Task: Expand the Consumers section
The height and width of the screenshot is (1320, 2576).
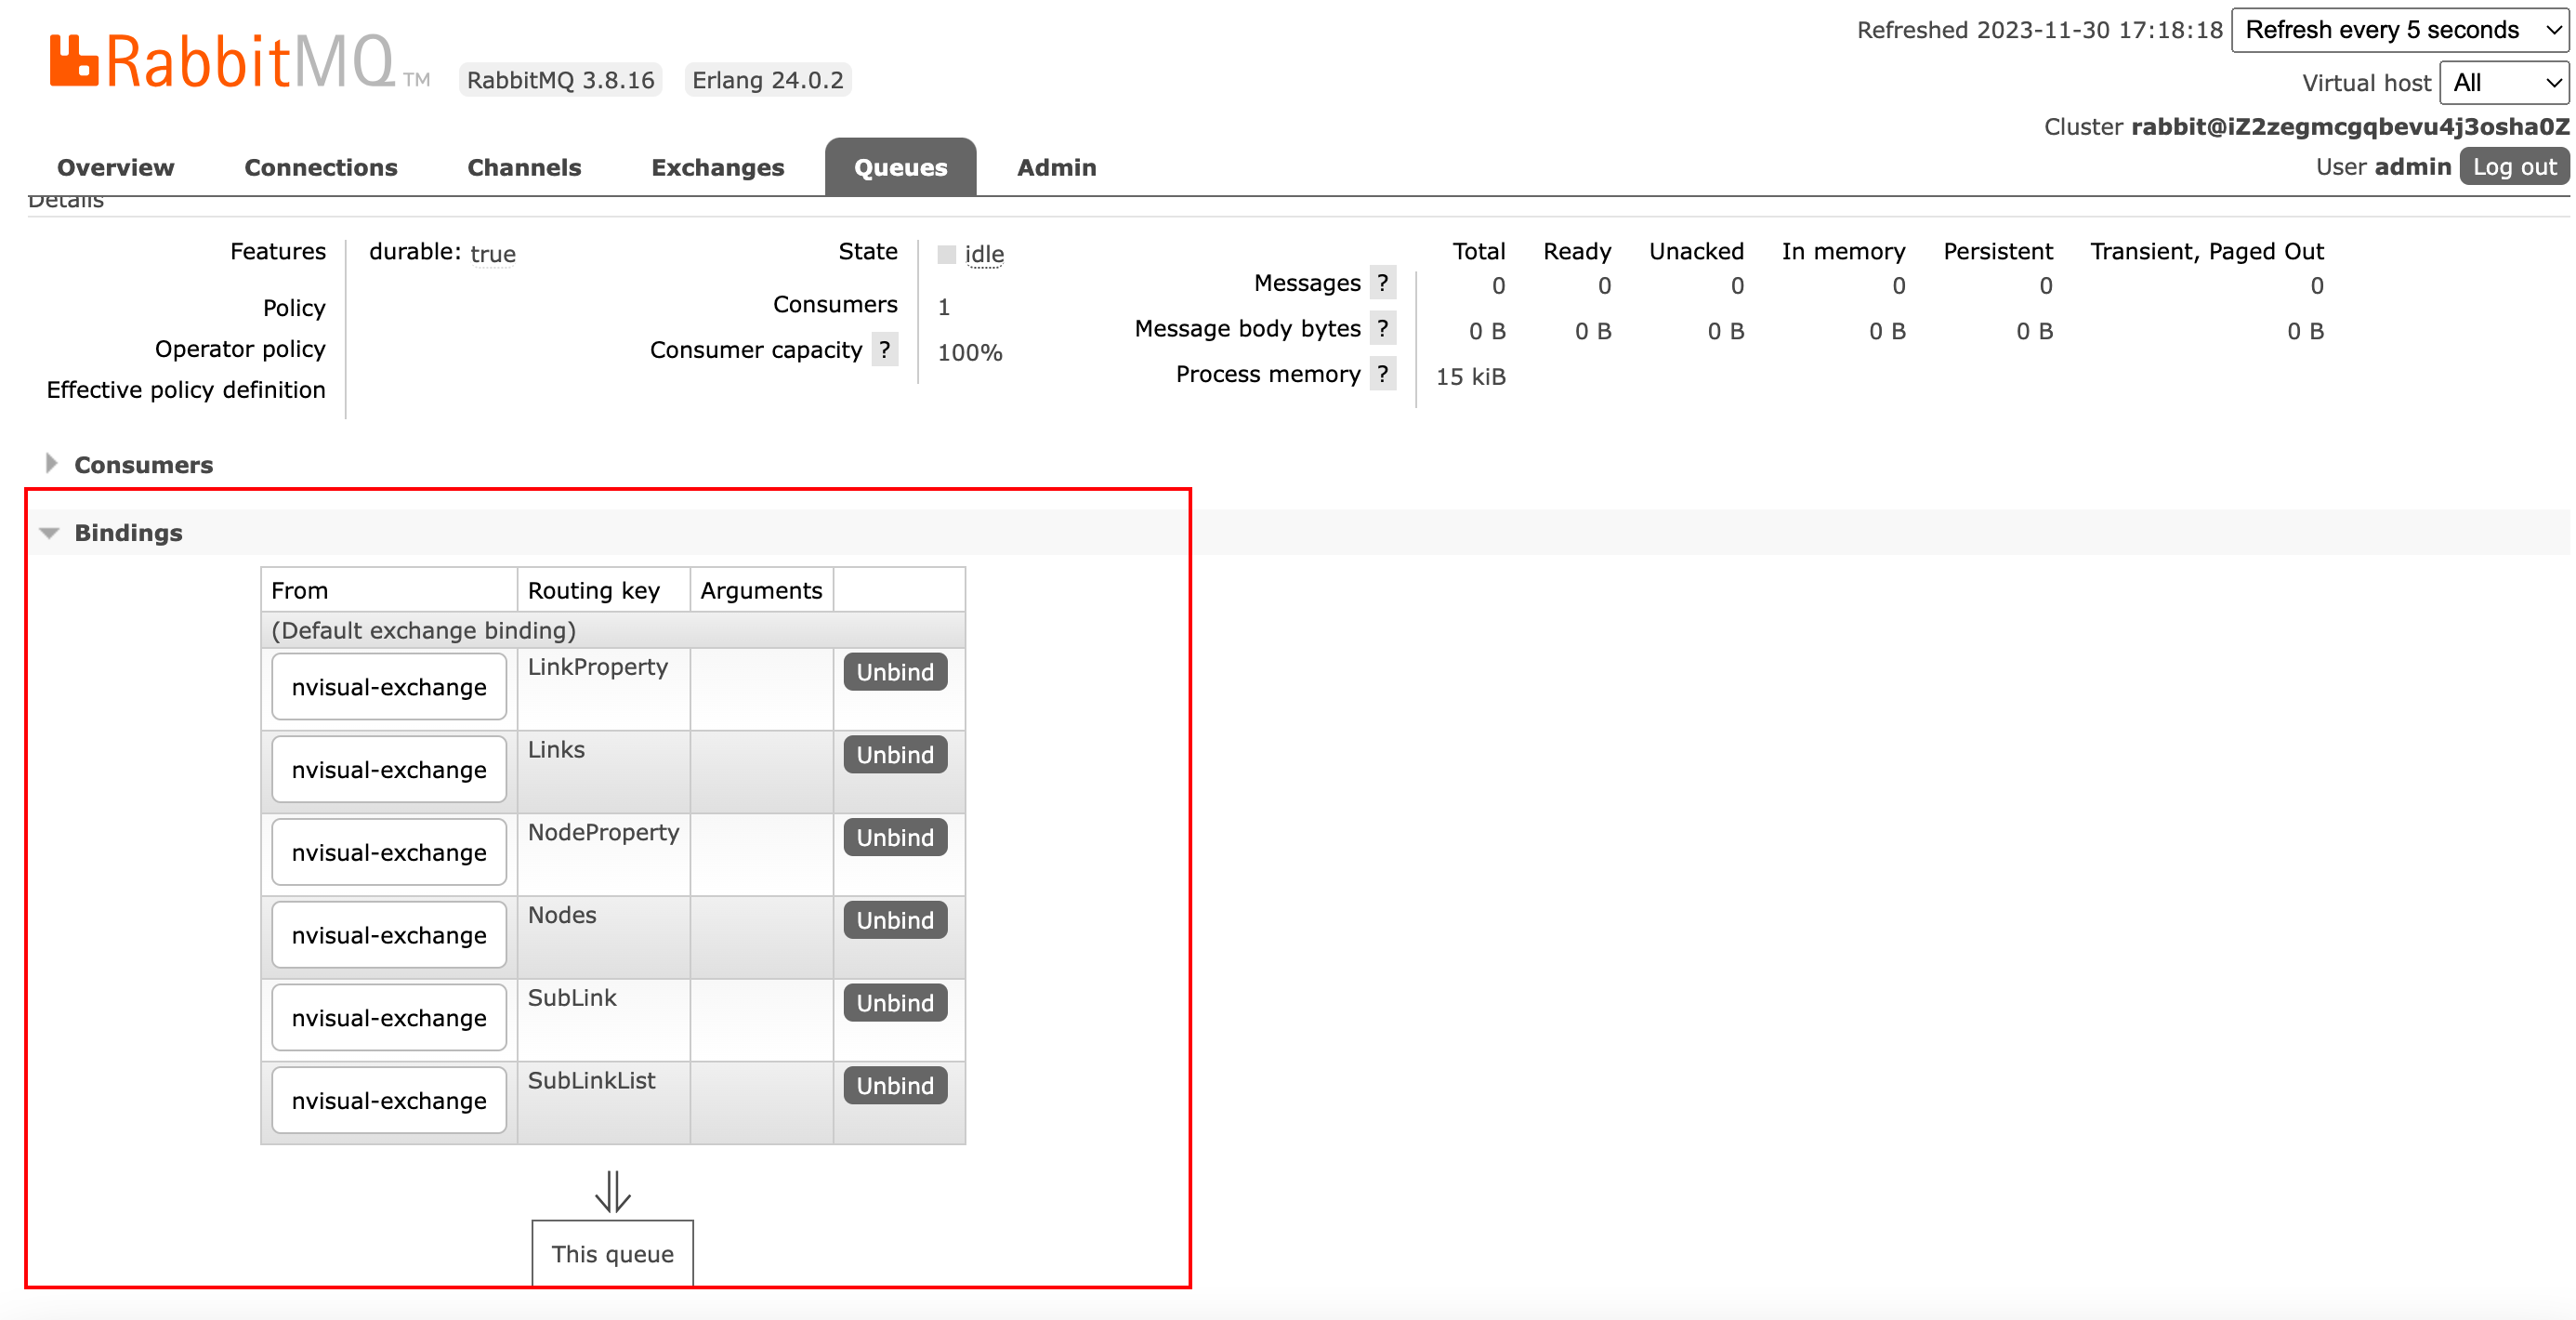Action: coord(143,465)
